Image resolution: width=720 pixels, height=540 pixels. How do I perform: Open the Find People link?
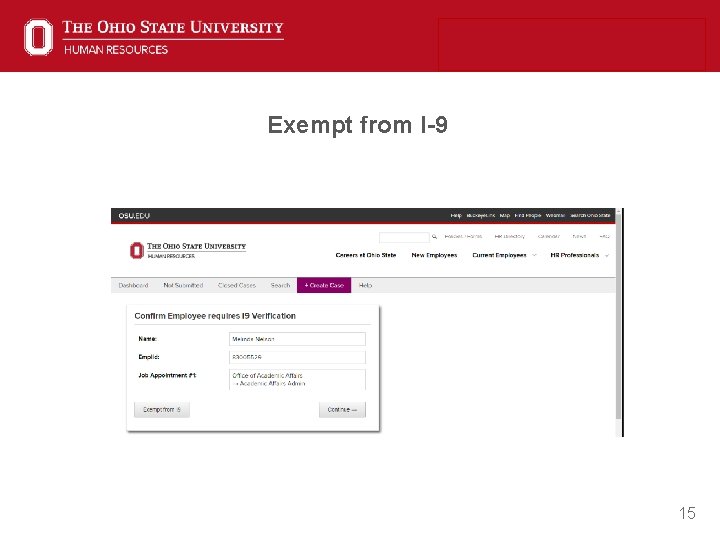pos(528,215)
